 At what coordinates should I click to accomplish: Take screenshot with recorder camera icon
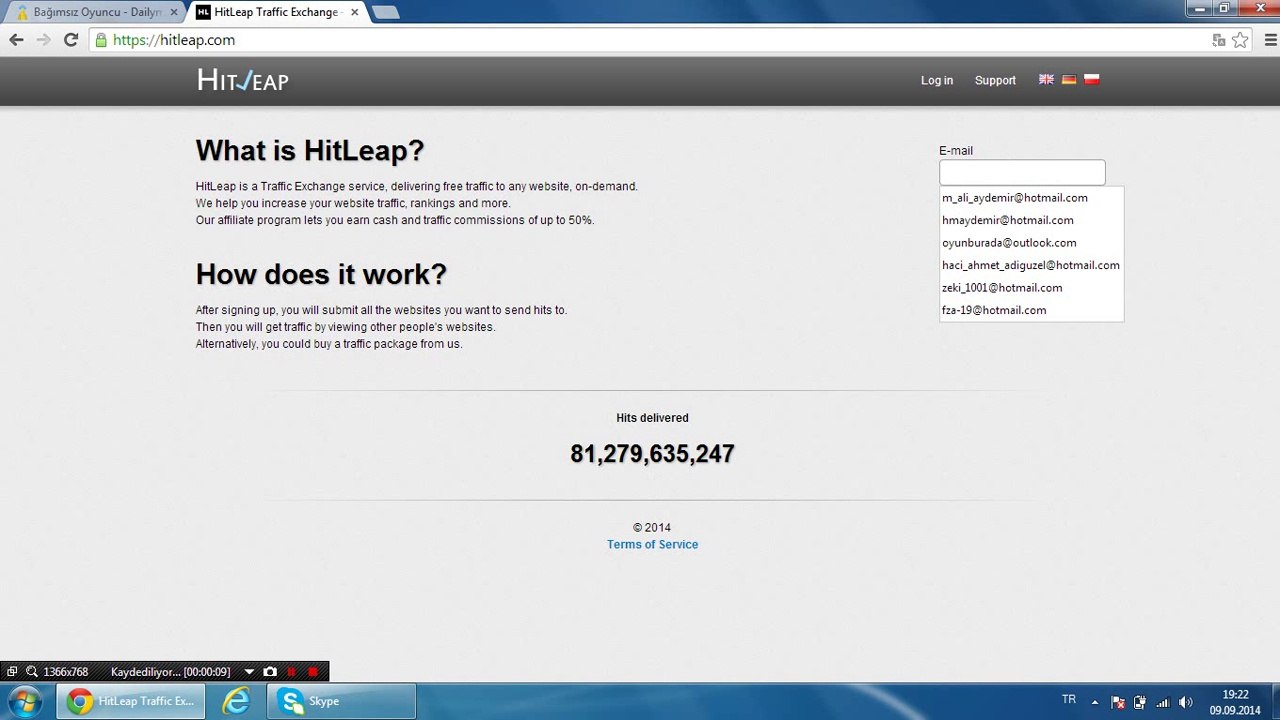click(x=270, y=672)
